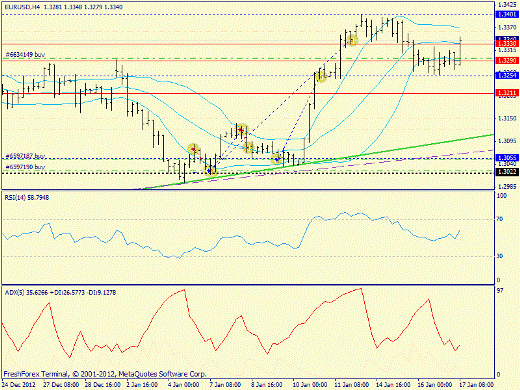Click the 28 Dec 16:00 time label
The image size is (520, 390).
click(x=103, y=385)
